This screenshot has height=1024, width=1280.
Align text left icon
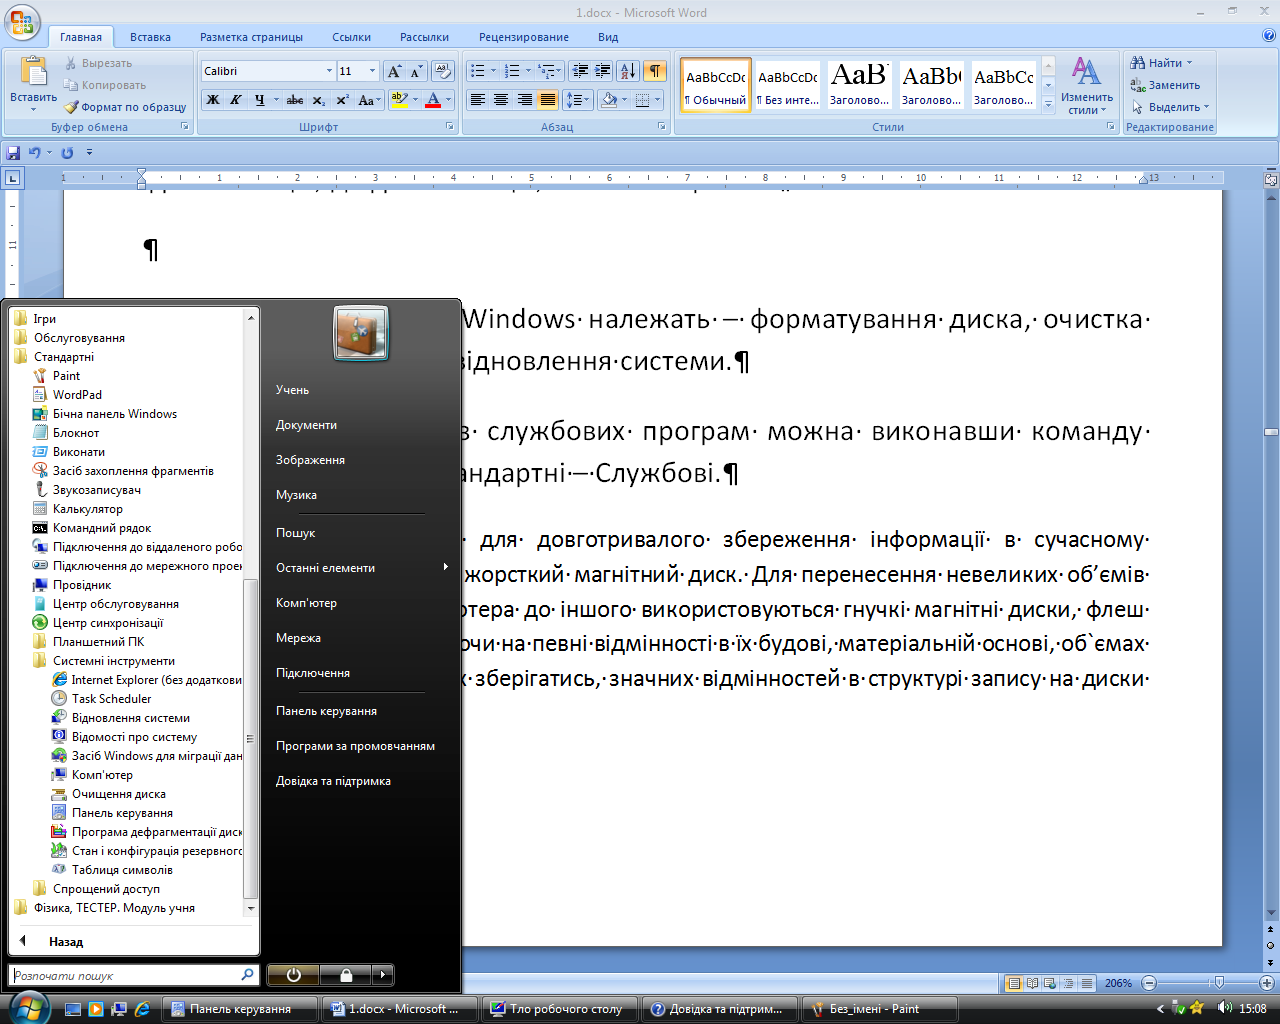pyautogui.click(x=478, y=100)
